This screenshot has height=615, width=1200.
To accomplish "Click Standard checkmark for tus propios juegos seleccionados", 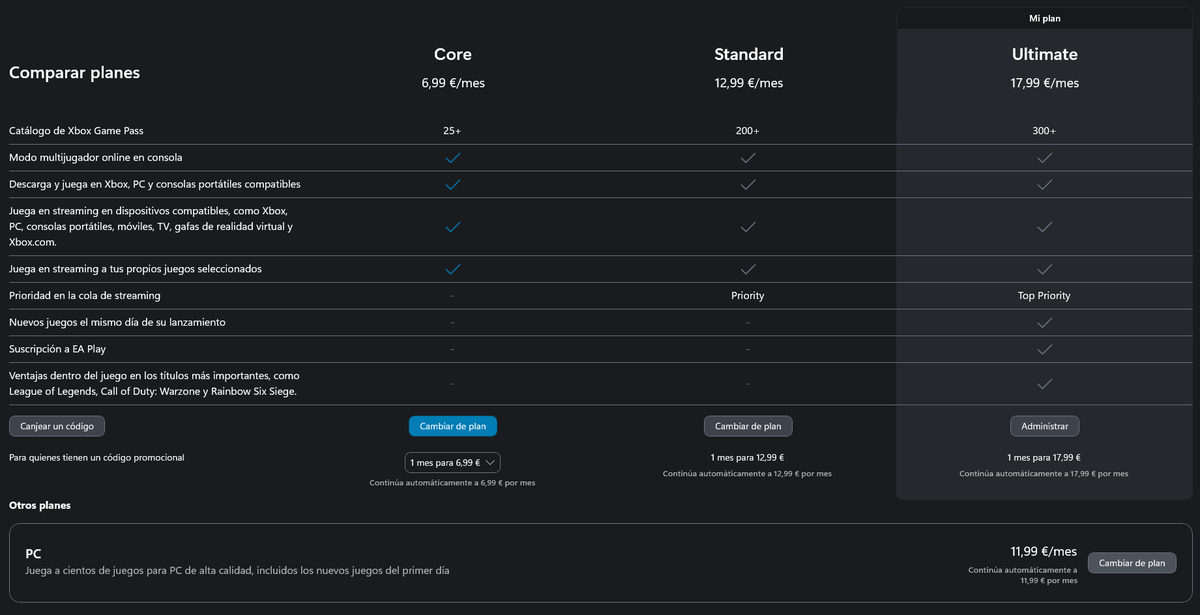I will pos(748,269).
